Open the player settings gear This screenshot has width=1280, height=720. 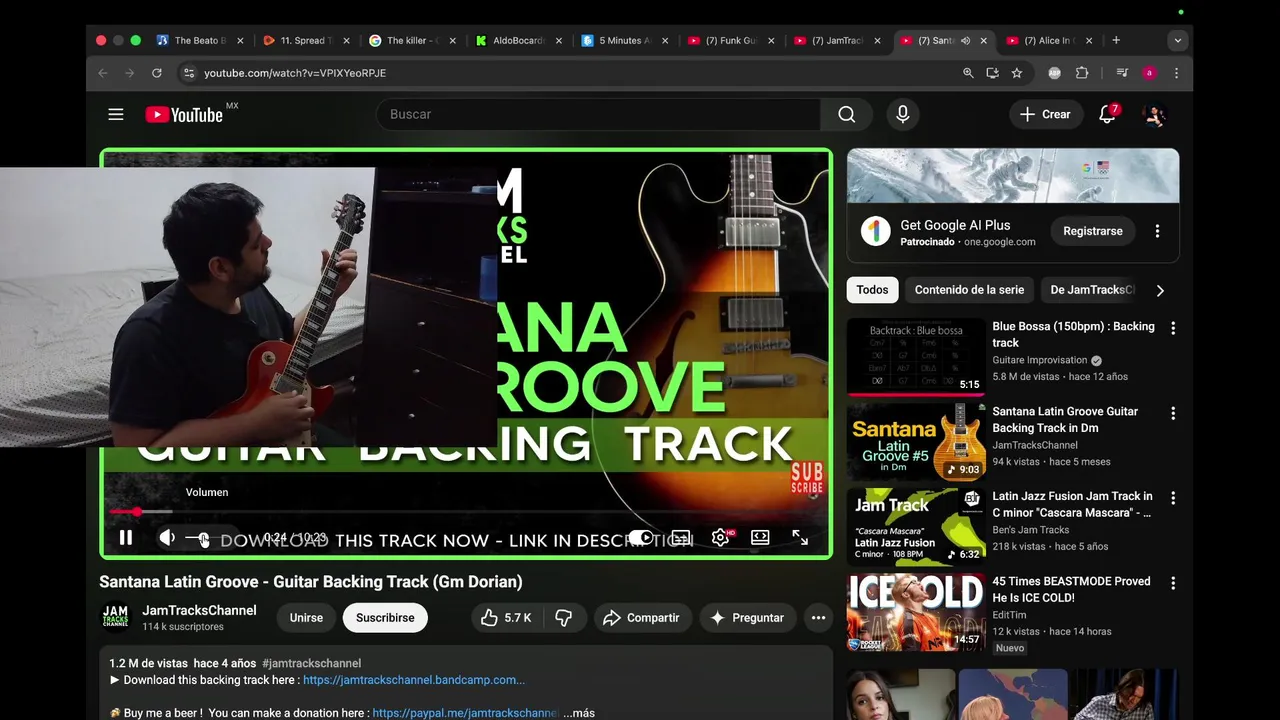click(x=720, y=538)
